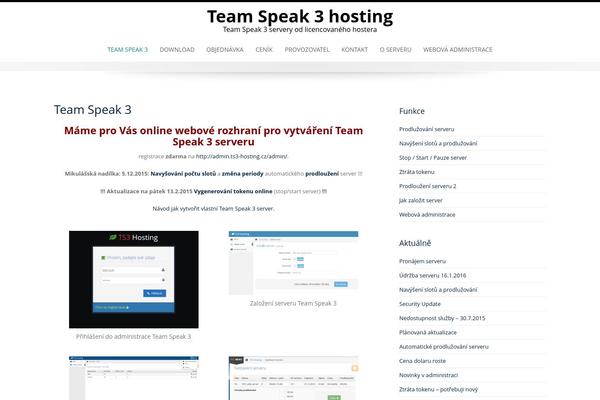Open the Stop / Start / Pauze server link
600x400 pixels.
click(433, 158)
